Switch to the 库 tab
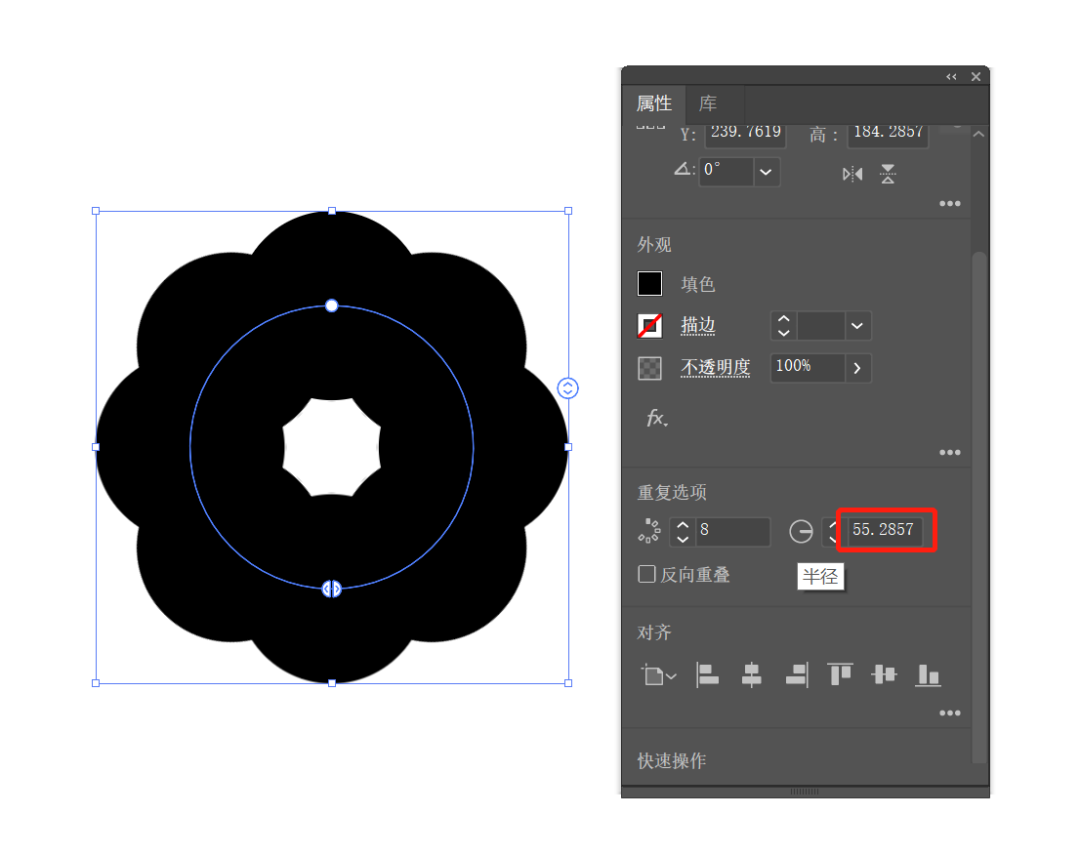Screen dimensions: 1080x855 pos(708,104)
